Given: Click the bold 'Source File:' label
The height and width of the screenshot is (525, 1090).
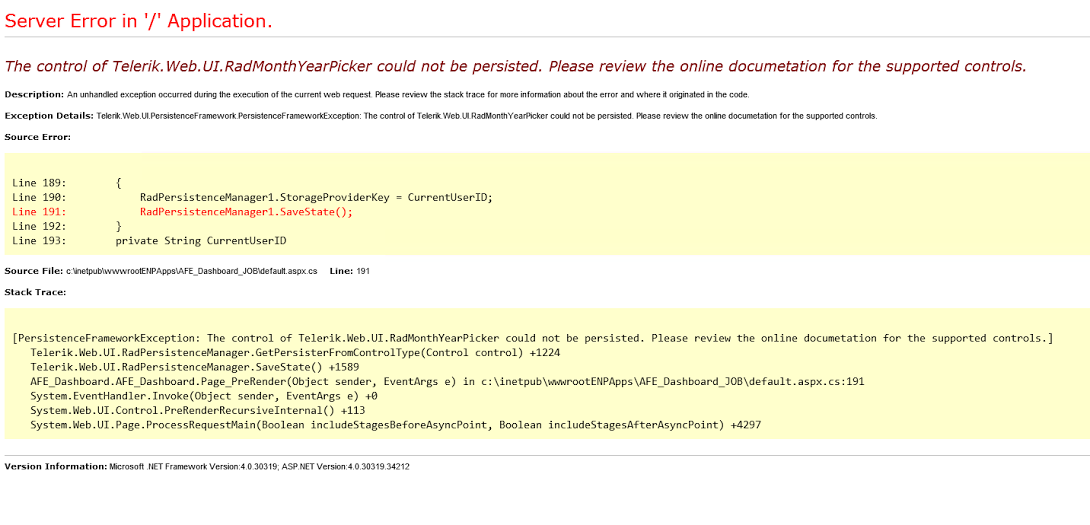Looking at the screenshot, I should pyautogui.click(x=34, y=271).
